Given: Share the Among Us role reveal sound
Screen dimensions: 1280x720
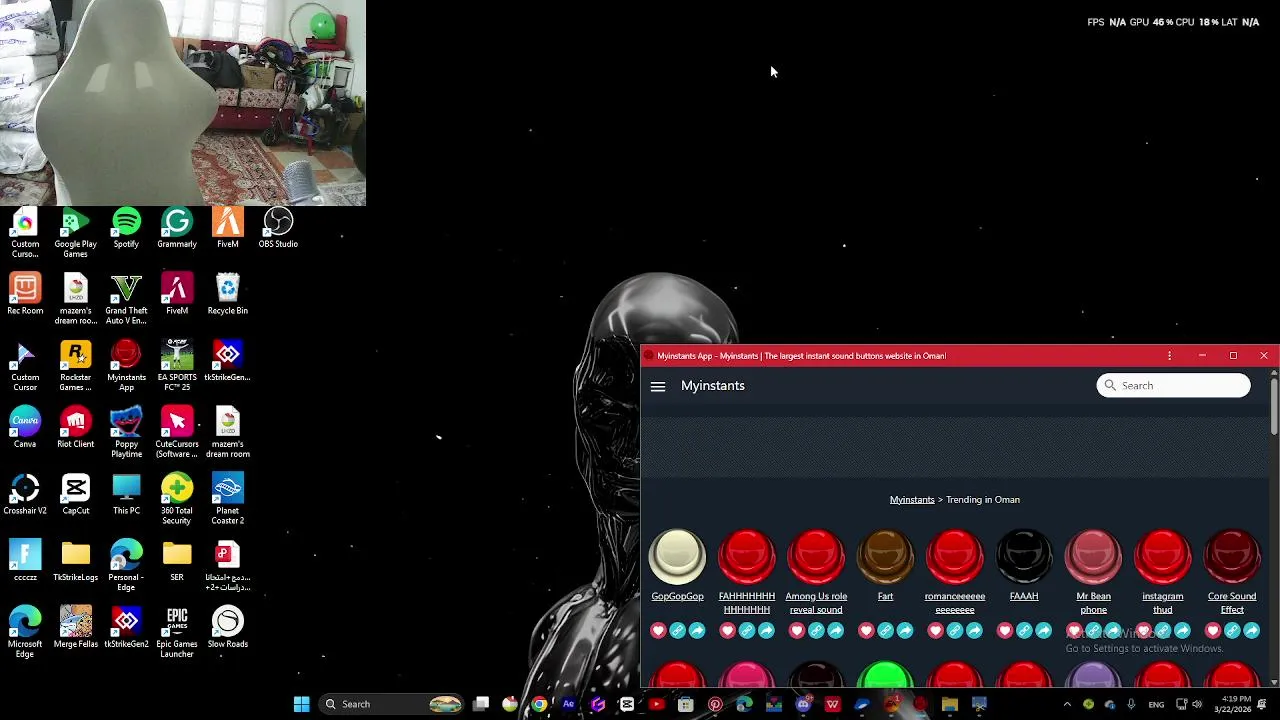Looking at the screenshot, I should (x=836, y=630).
